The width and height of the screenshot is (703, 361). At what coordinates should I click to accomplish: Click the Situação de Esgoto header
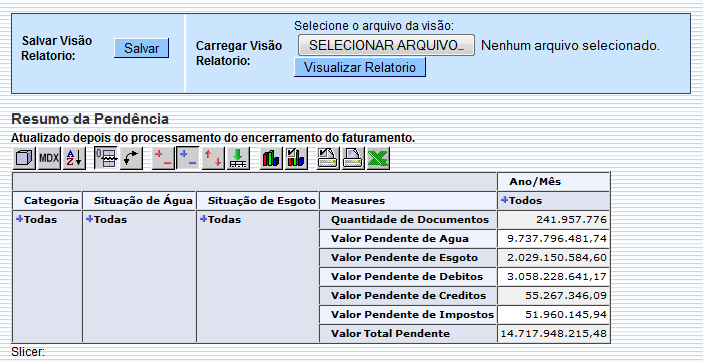pos(258,201)
